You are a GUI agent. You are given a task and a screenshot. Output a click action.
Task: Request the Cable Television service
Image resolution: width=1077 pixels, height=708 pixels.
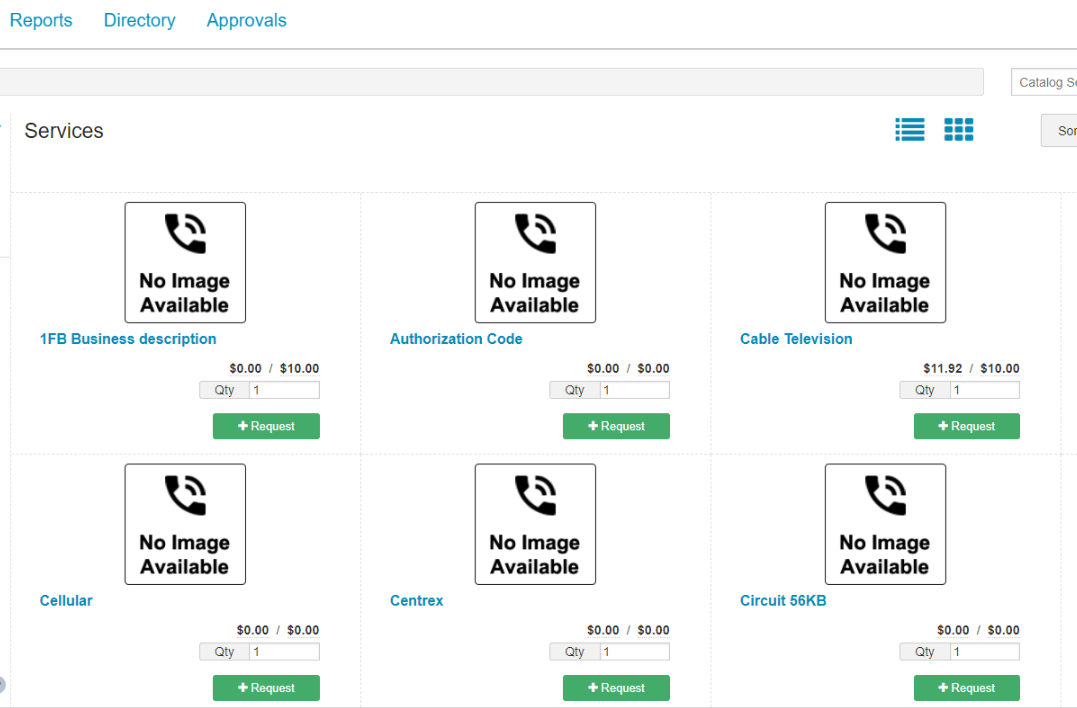tap(966, 426)
